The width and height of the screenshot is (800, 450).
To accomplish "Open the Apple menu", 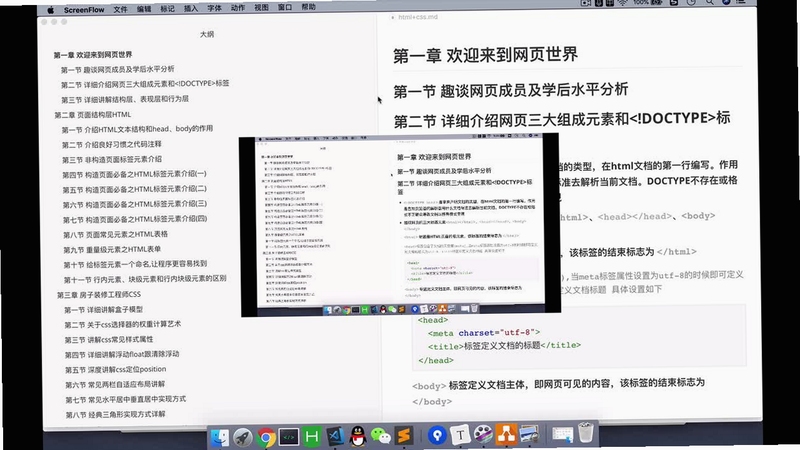I will coord(51,10).
